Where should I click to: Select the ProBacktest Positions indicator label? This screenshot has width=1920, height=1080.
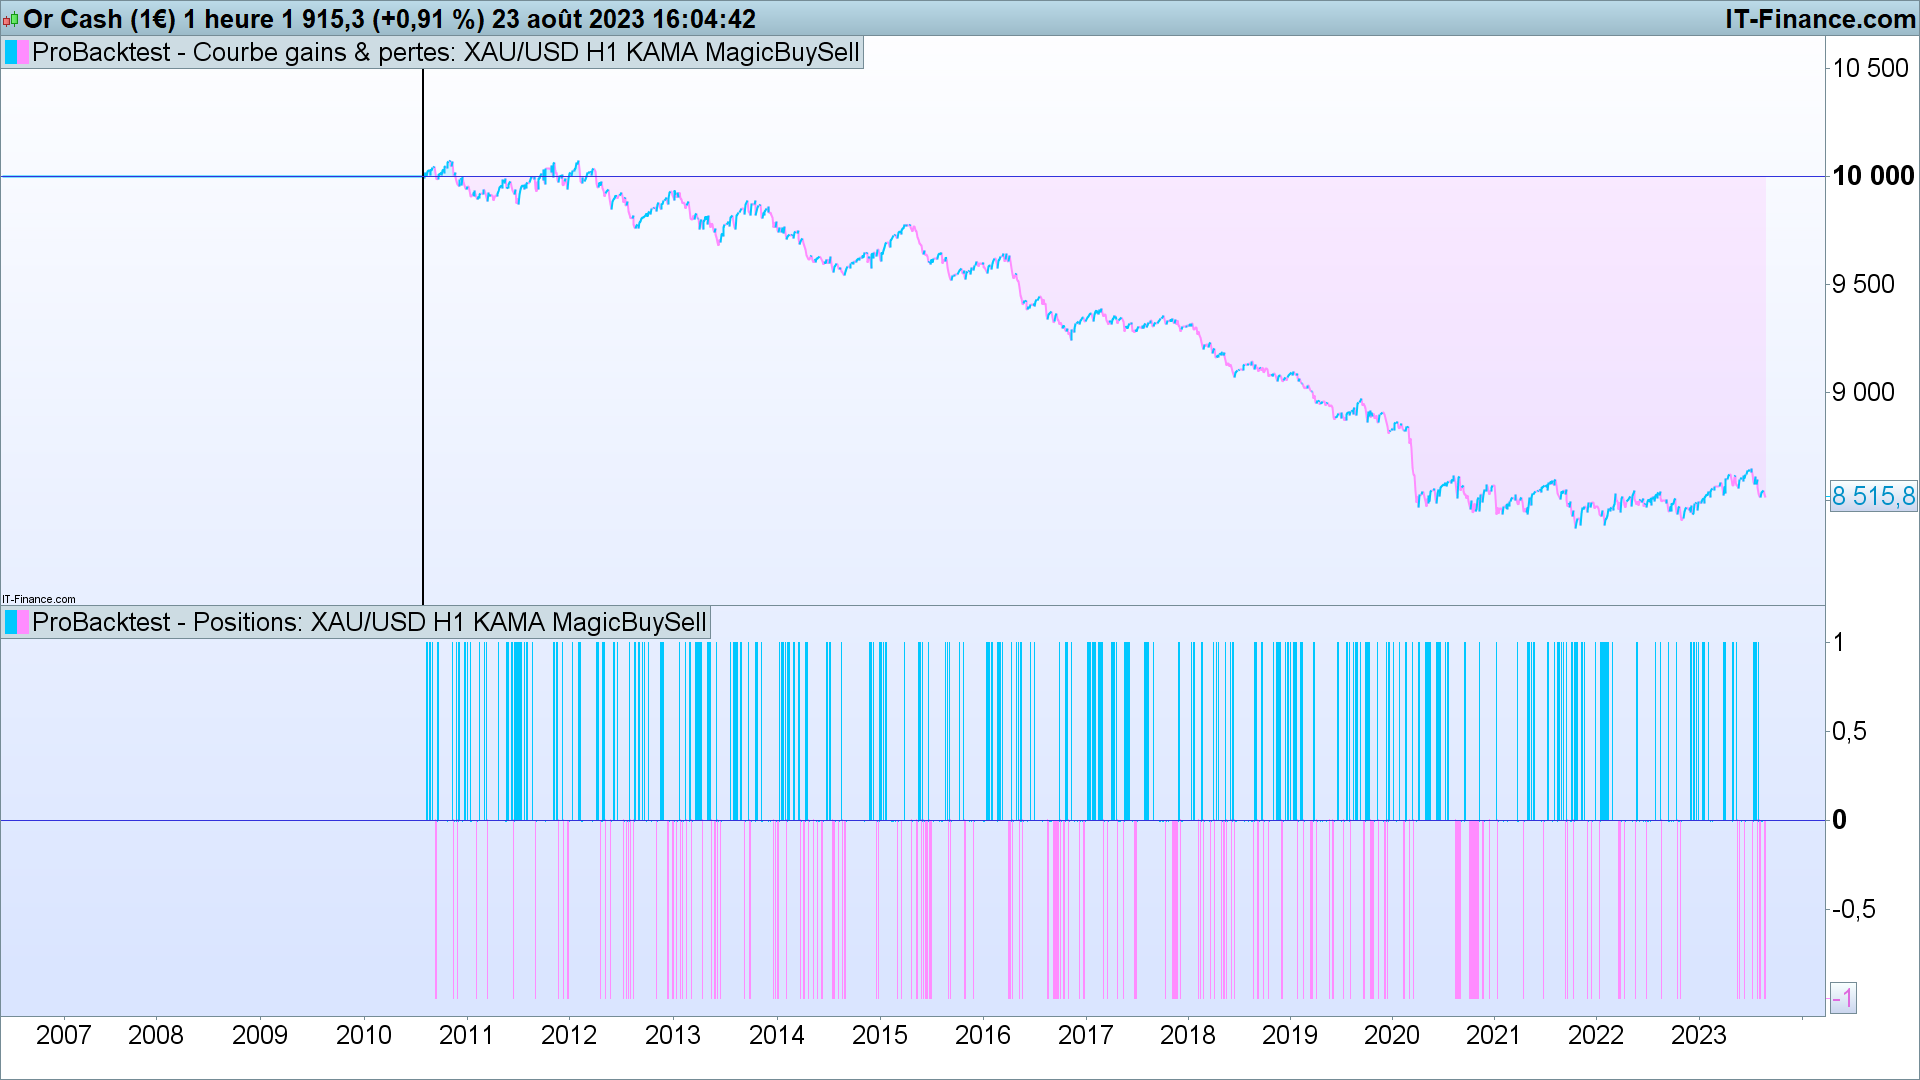(x=369, y=622)
